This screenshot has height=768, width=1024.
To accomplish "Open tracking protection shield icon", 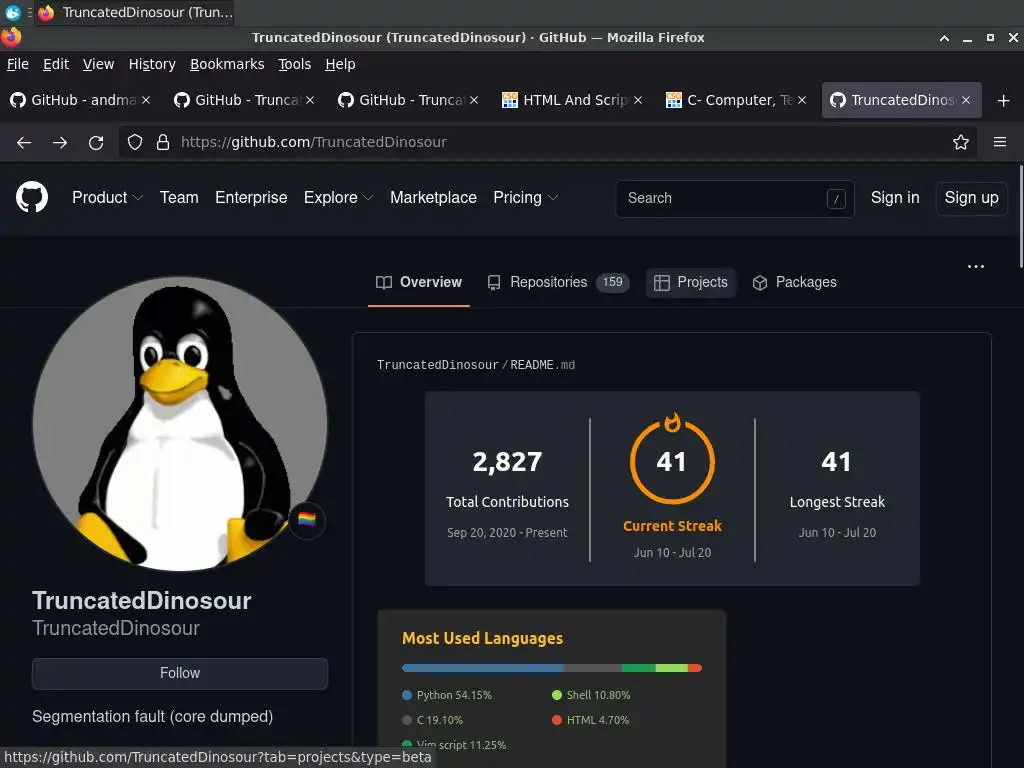I will click(135, 142).
